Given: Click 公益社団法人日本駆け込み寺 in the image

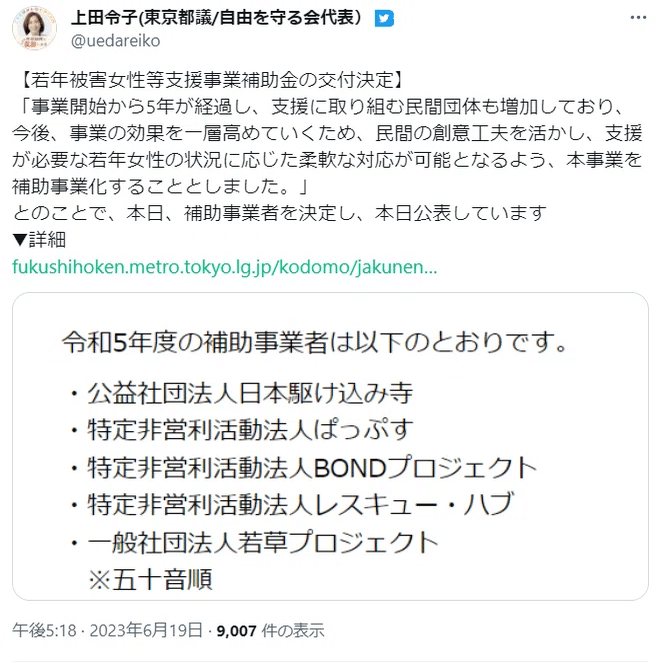Looking at the screenshot, I should coord(250,394).
